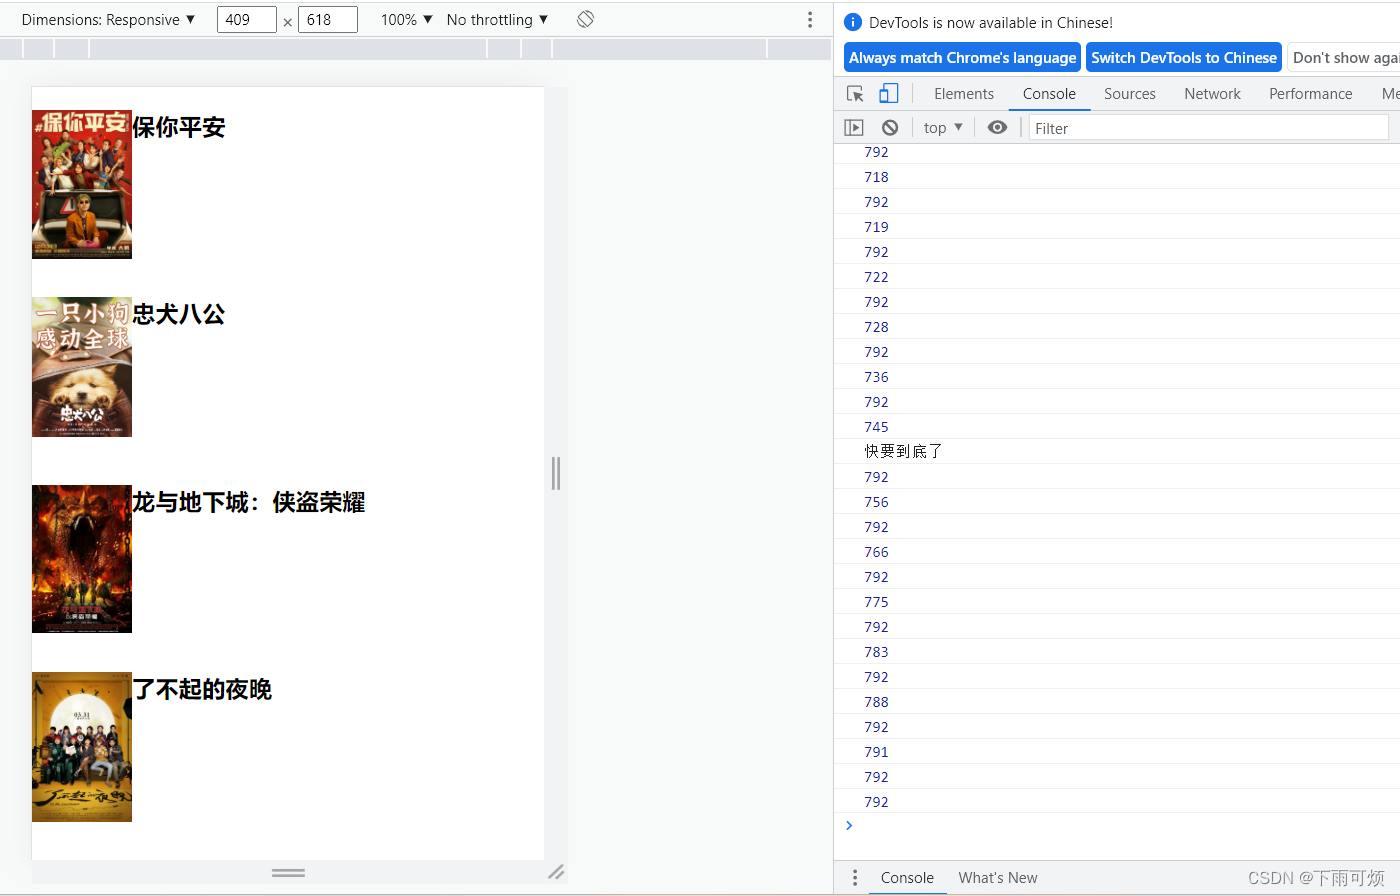Click the viewport width field showing 409
The width and height of the screenshot is (1400, 896).
pyautogui.click(x=247, y=20)
